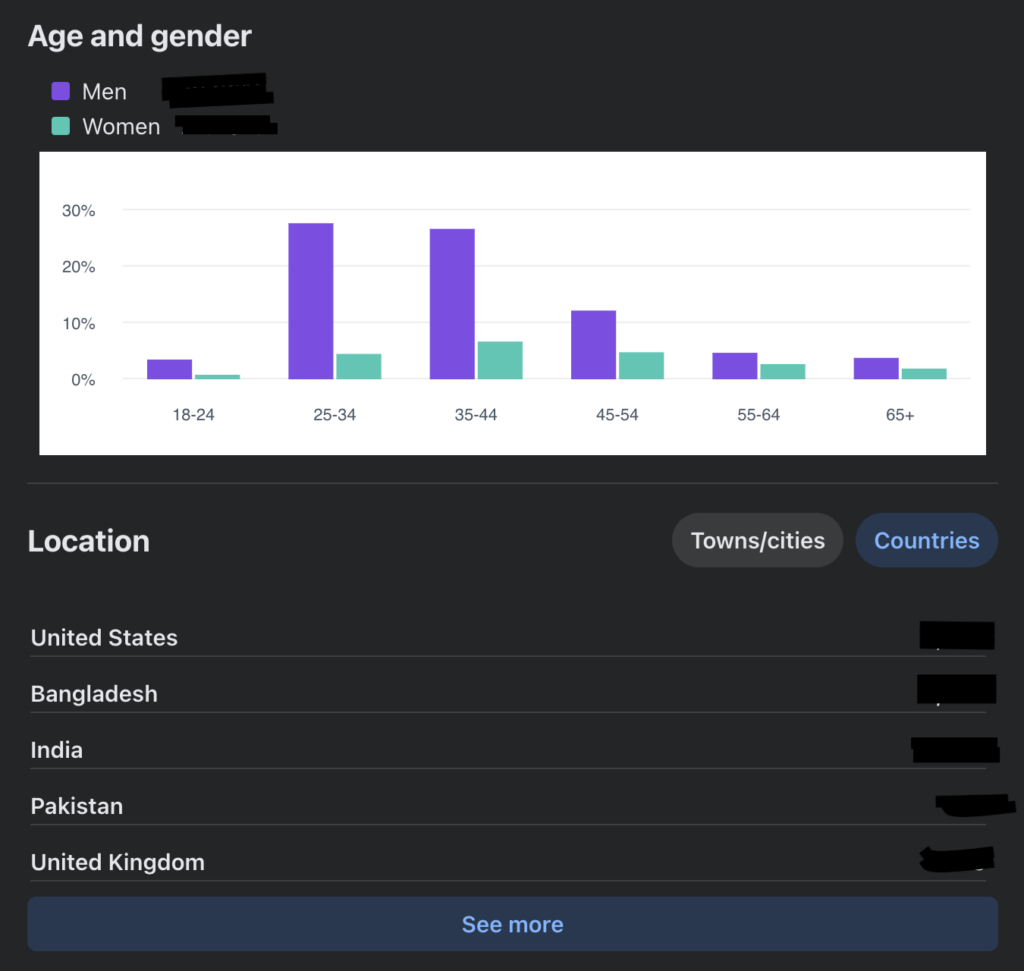Click the Location heading
This screenshot has height=971, width=1024.
88,541
